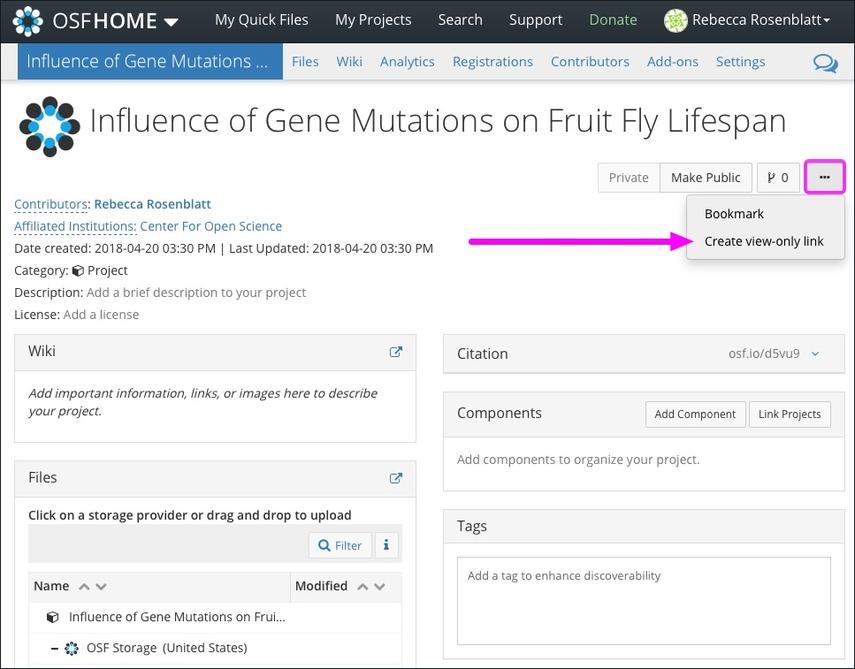
Task: Open Rebecca Rosenblatt contributor profile link
Action: point(152,204)
